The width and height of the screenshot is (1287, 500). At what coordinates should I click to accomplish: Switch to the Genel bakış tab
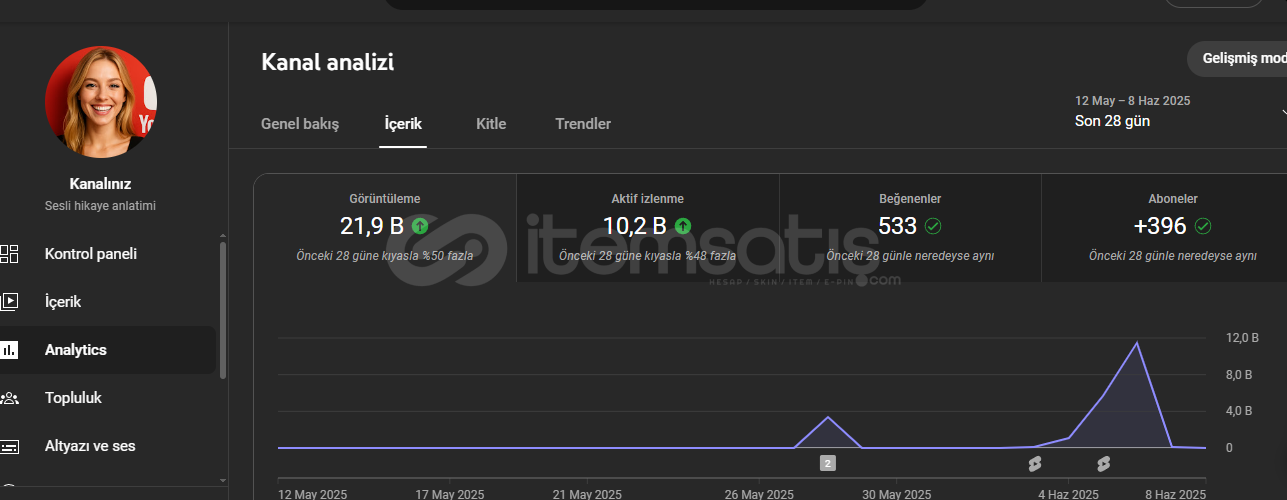coord(300,124)
